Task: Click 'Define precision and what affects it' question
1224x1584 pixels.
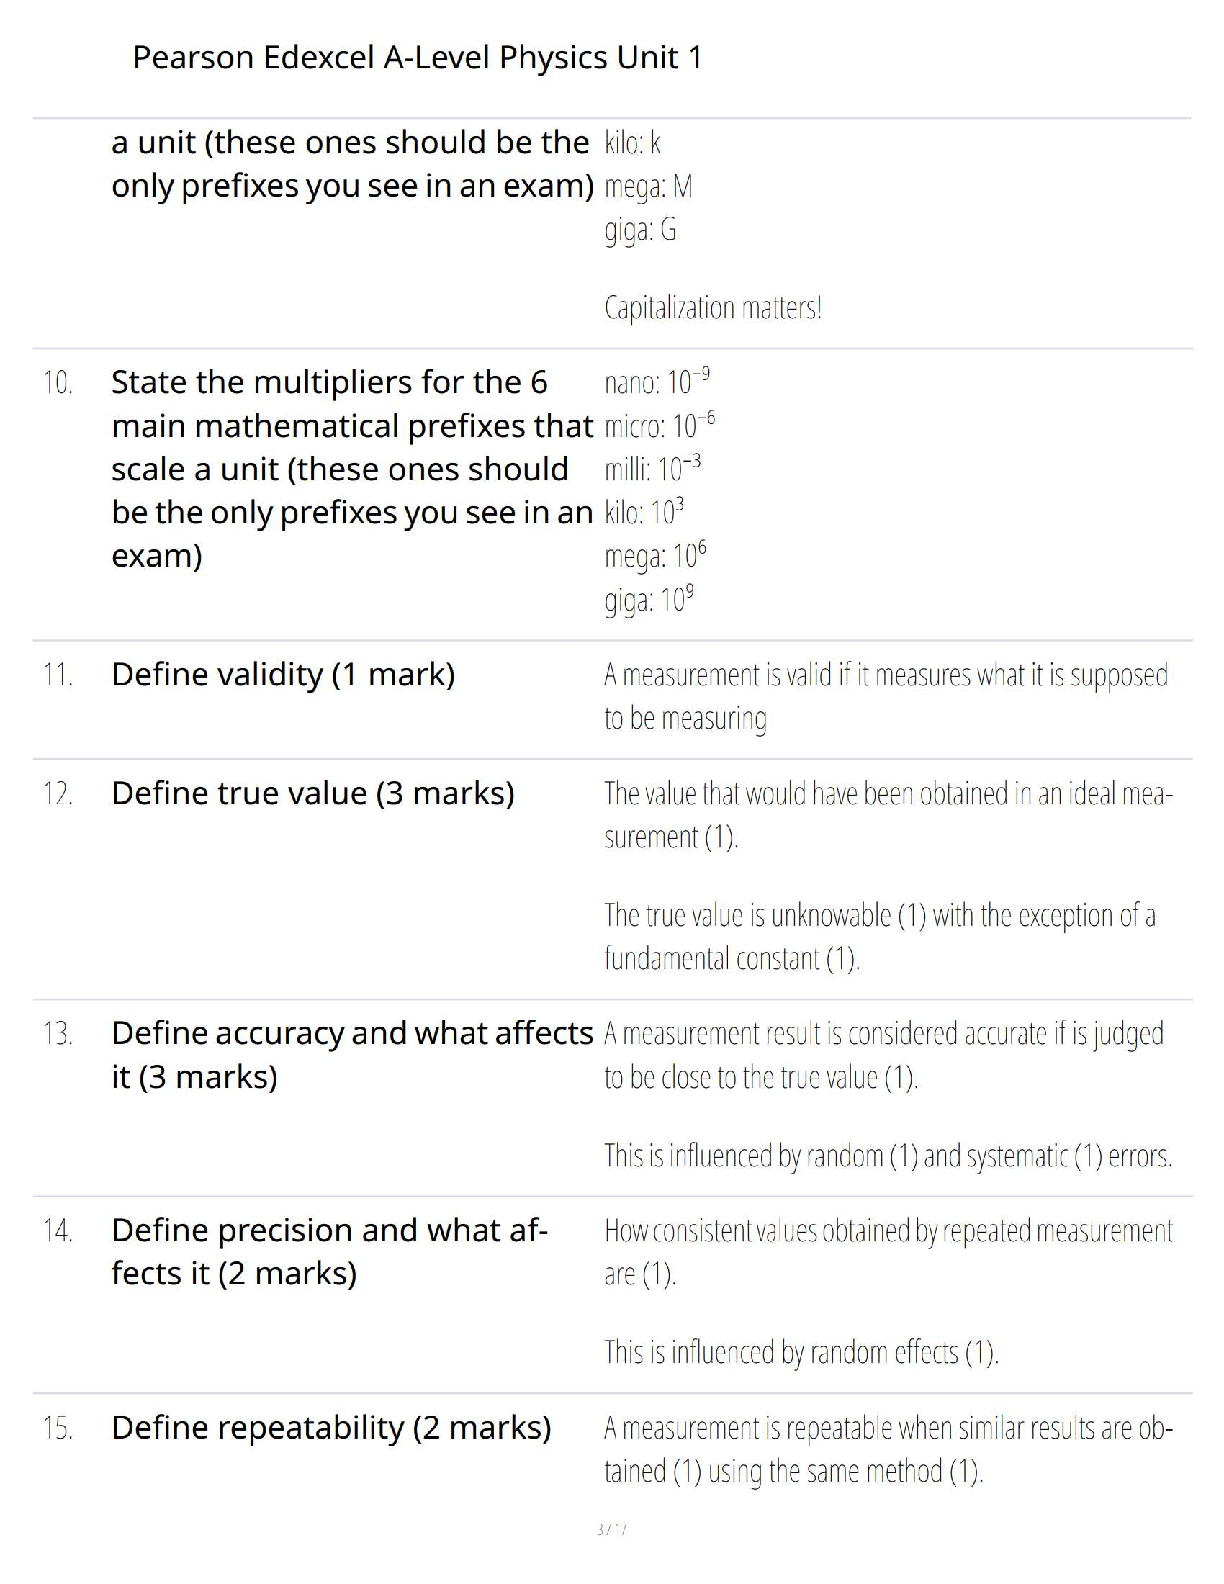Action: pos(330,1251)
